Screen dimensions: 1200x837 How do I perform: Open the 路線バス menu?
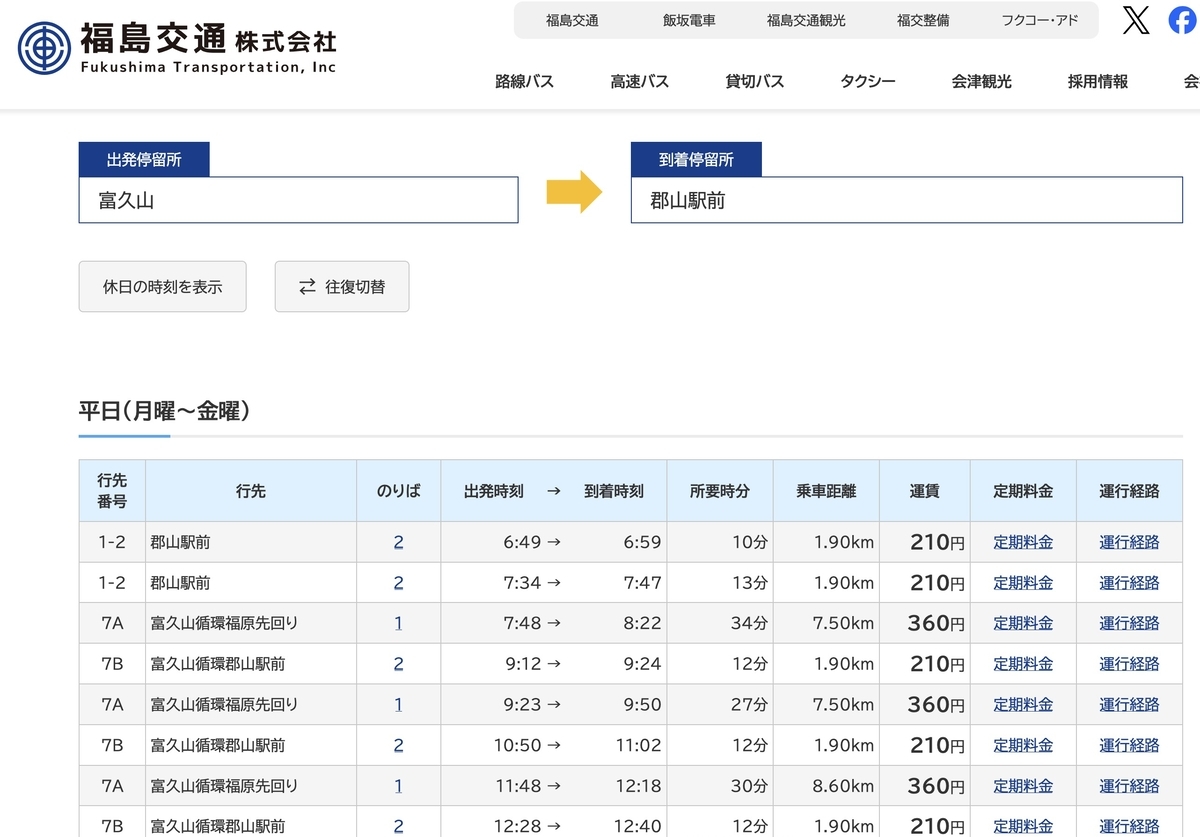click(524, 82)
